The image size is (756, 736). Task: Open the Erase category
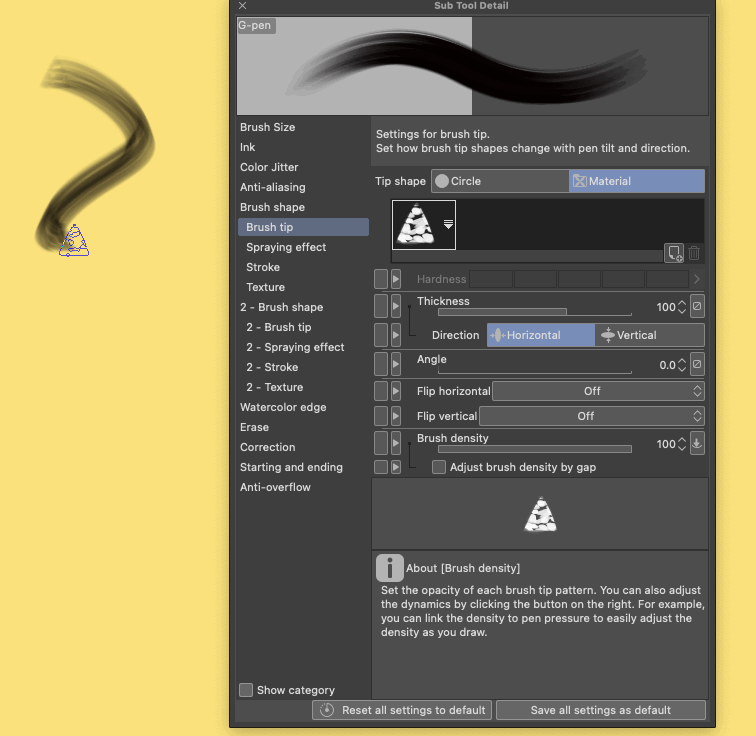(254, 427)
